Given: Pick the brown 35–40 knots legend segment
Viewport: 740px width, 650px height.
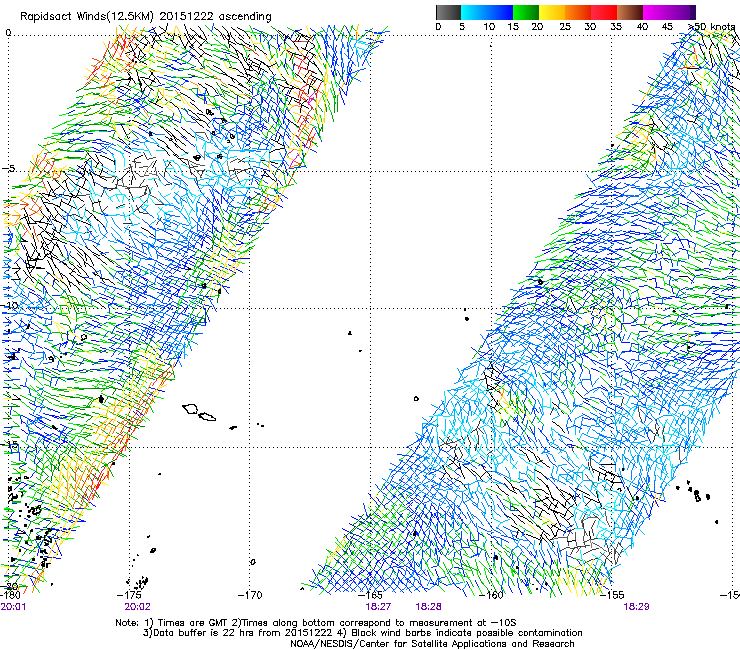Looking at the screenshot, I should coord(630,12).
